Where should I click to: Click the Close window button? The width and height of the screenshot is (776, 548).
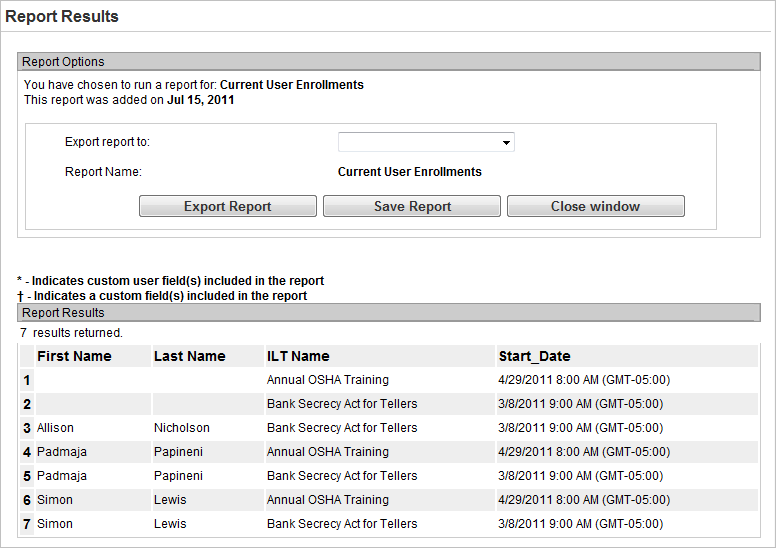click(x=595, y=207)
